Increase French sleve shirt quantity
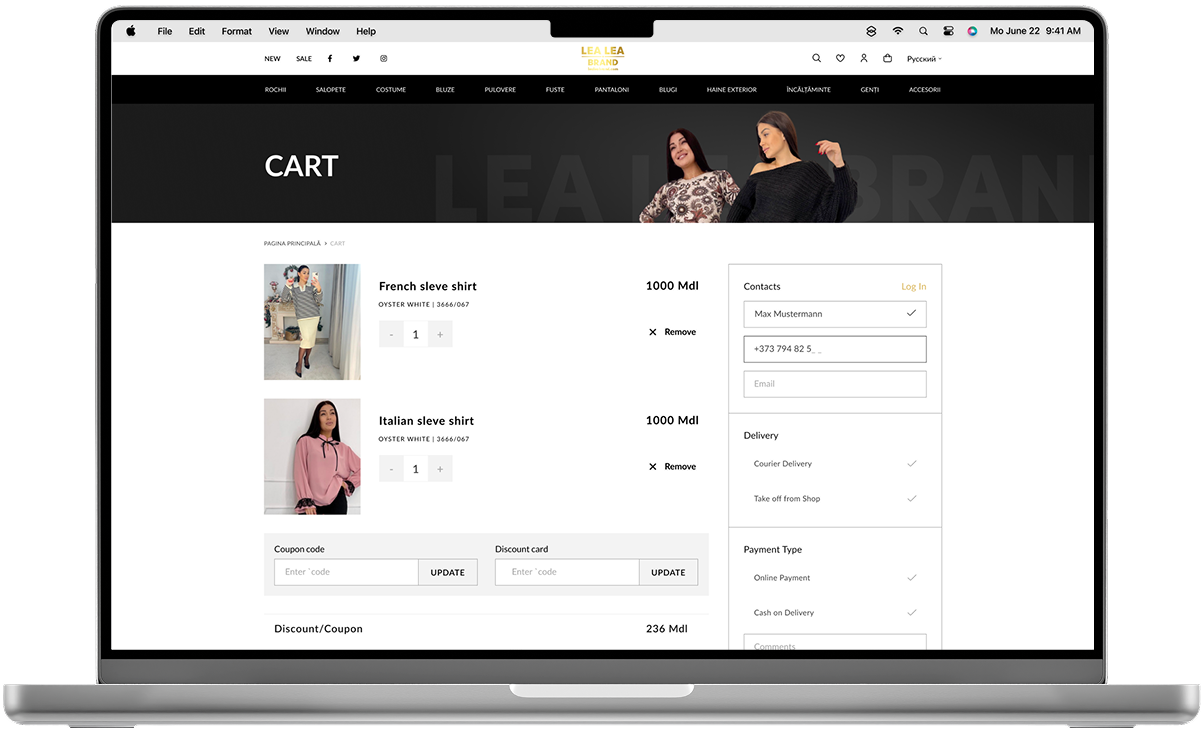 pos(440,334)
